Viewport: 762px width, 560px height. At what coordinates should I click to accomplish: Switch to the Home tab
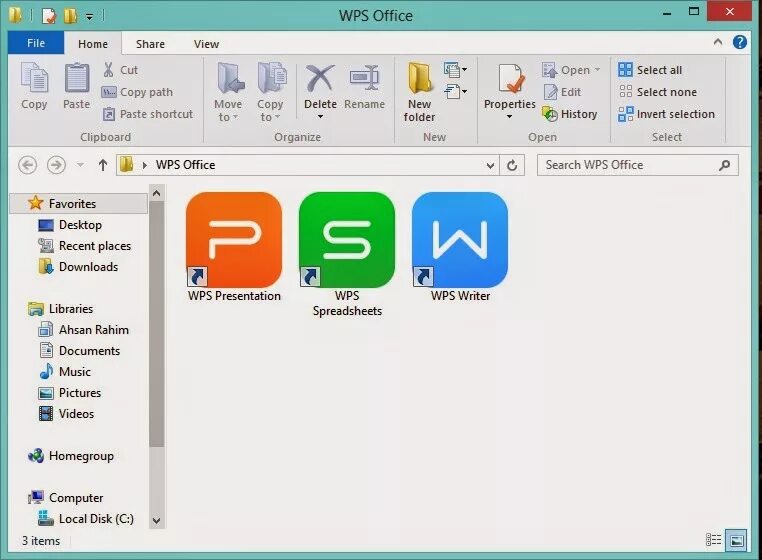[x=93, y=44]
